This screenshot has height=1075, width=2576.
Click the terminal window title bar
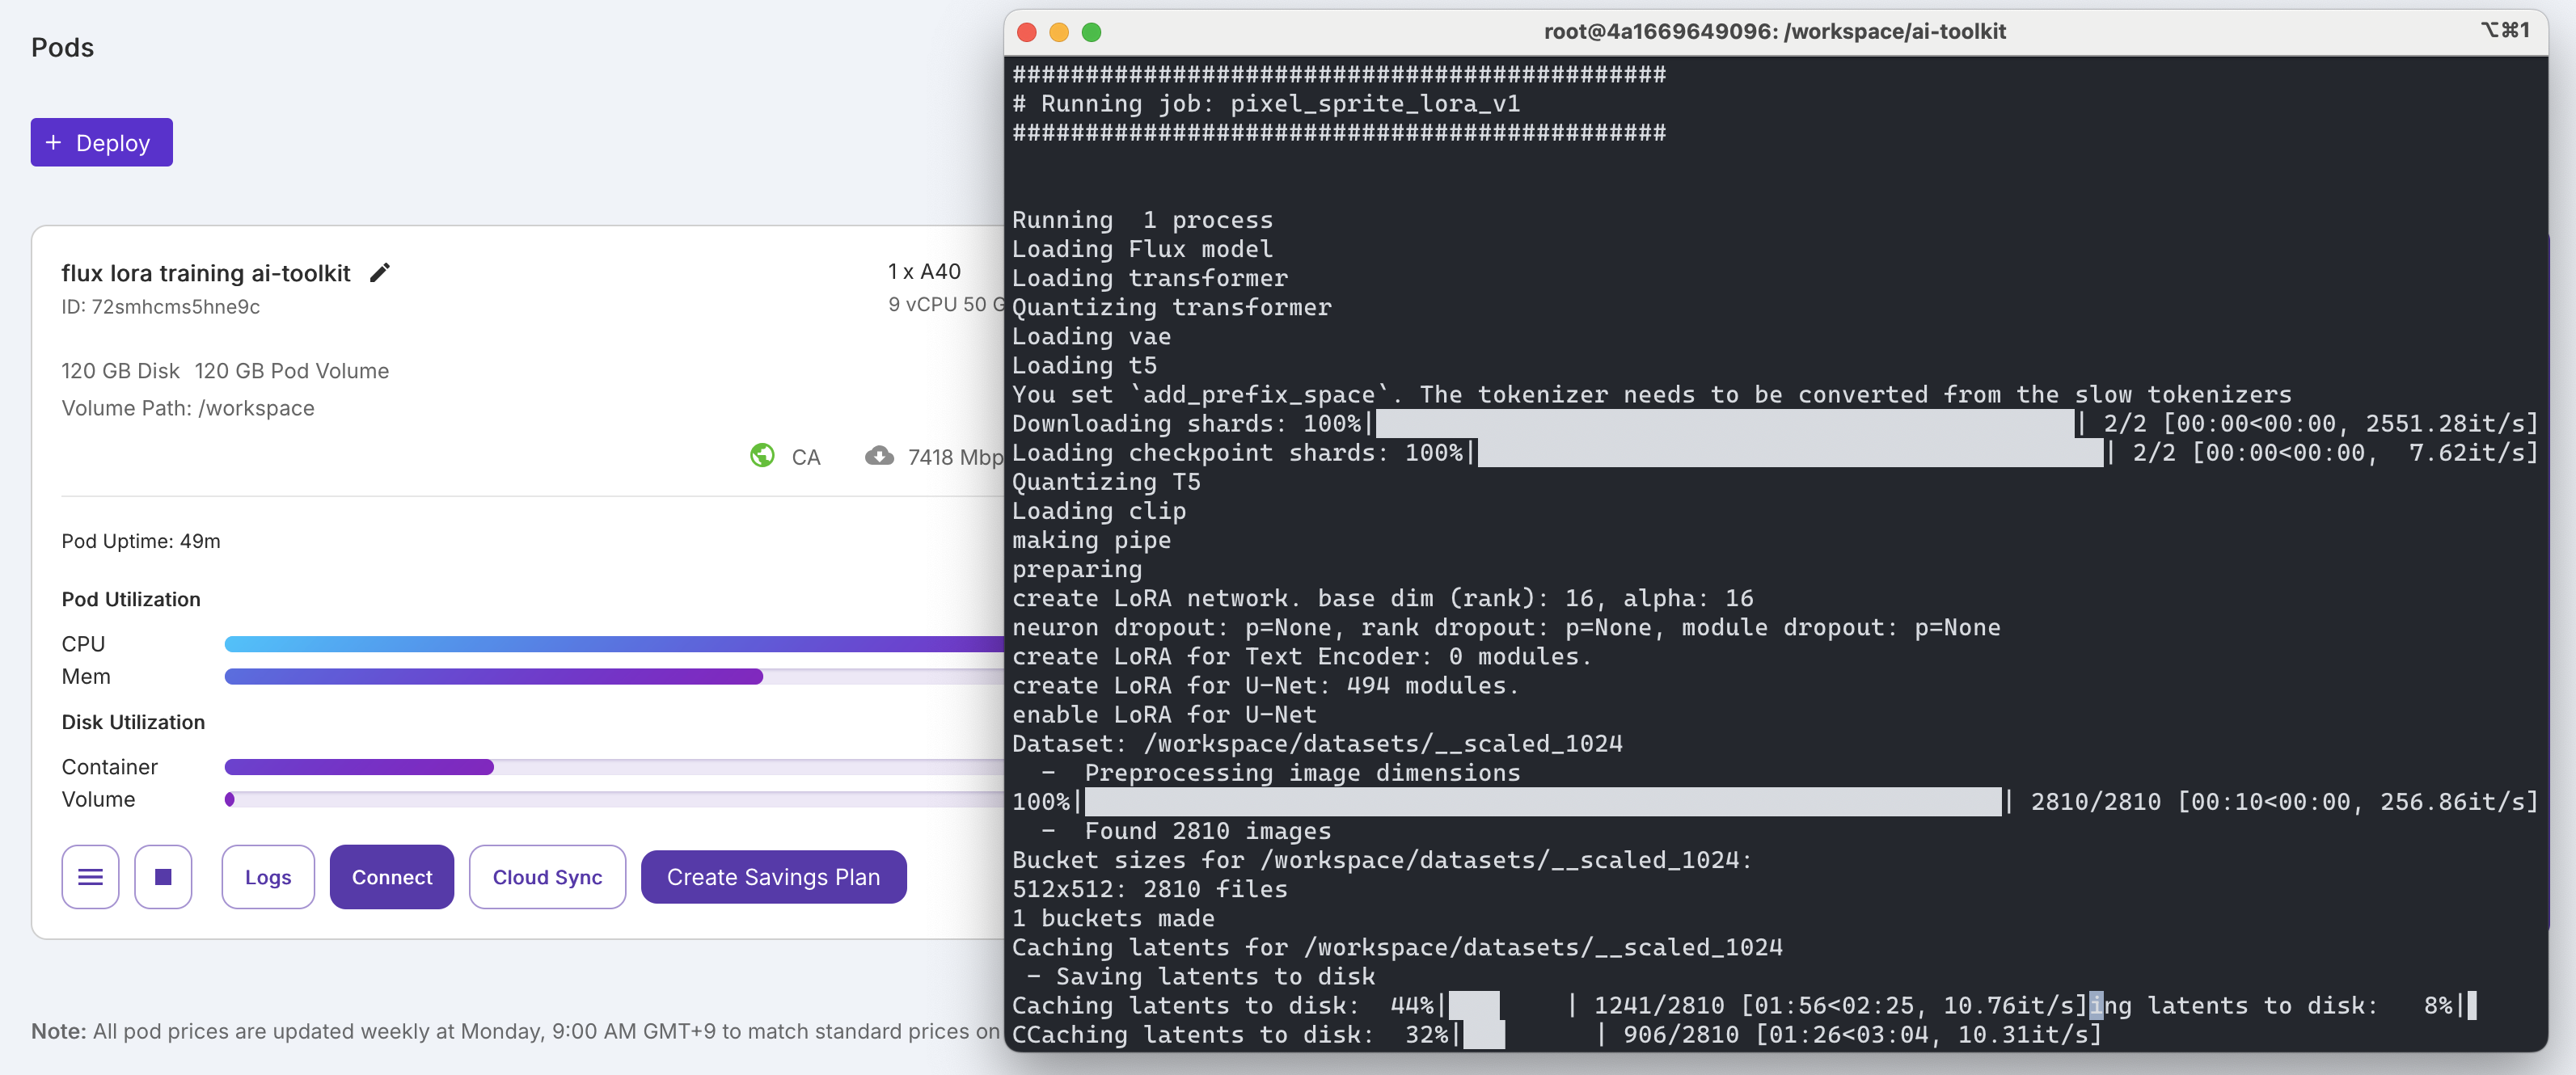pos(1774,32)
